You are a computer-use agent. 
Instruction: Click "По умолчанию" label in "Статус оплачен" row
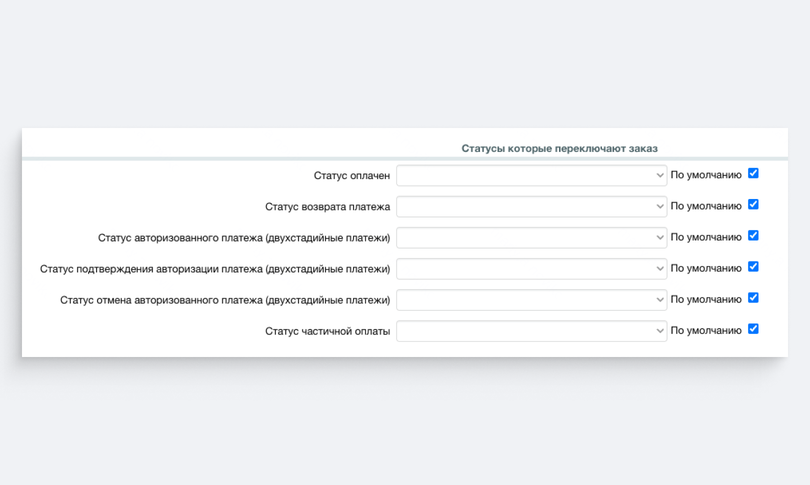(x=706, y=175)
